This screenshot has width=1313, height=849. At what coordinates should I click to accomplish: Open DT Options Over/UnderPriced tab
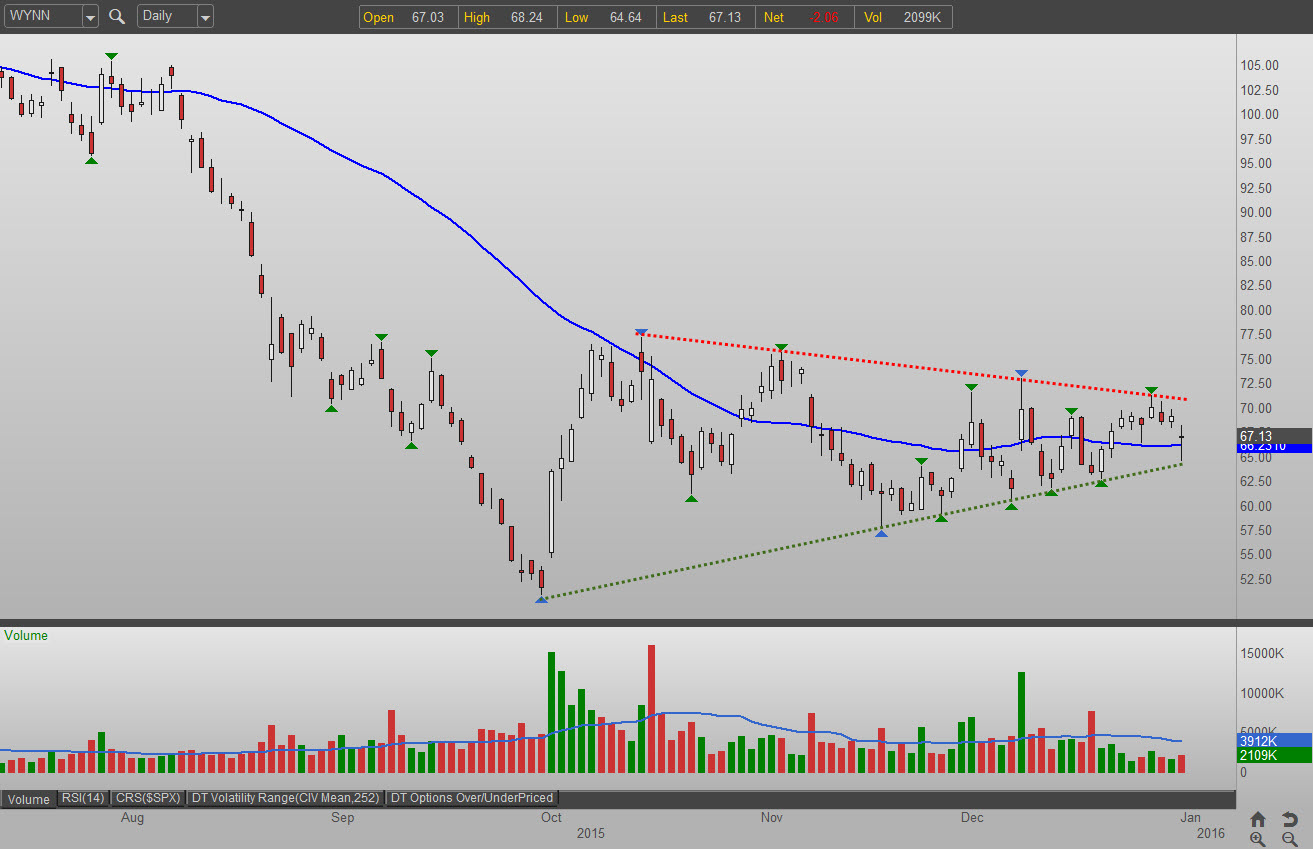pos(472,798)
